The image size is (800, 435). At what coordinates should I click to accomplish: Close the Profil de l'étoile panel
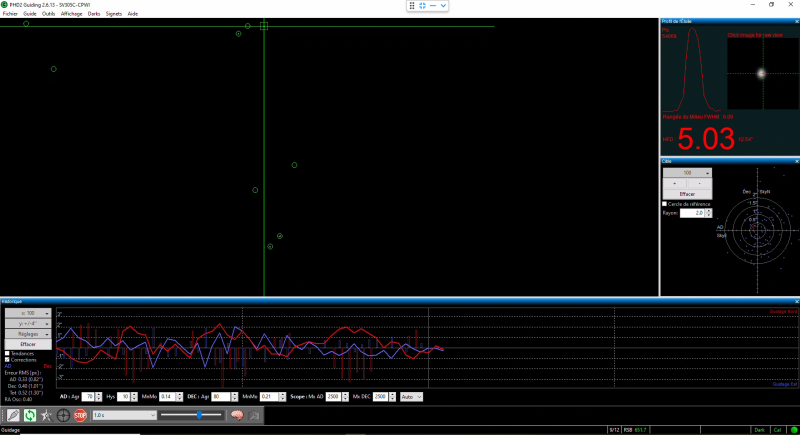point(796,21)
